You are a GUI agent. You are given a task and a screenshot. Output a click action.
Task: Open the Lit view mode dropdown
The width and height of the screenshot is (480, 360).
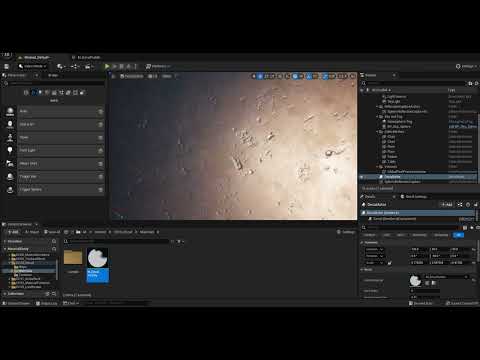pyautogui.click(x=153, y=76)
